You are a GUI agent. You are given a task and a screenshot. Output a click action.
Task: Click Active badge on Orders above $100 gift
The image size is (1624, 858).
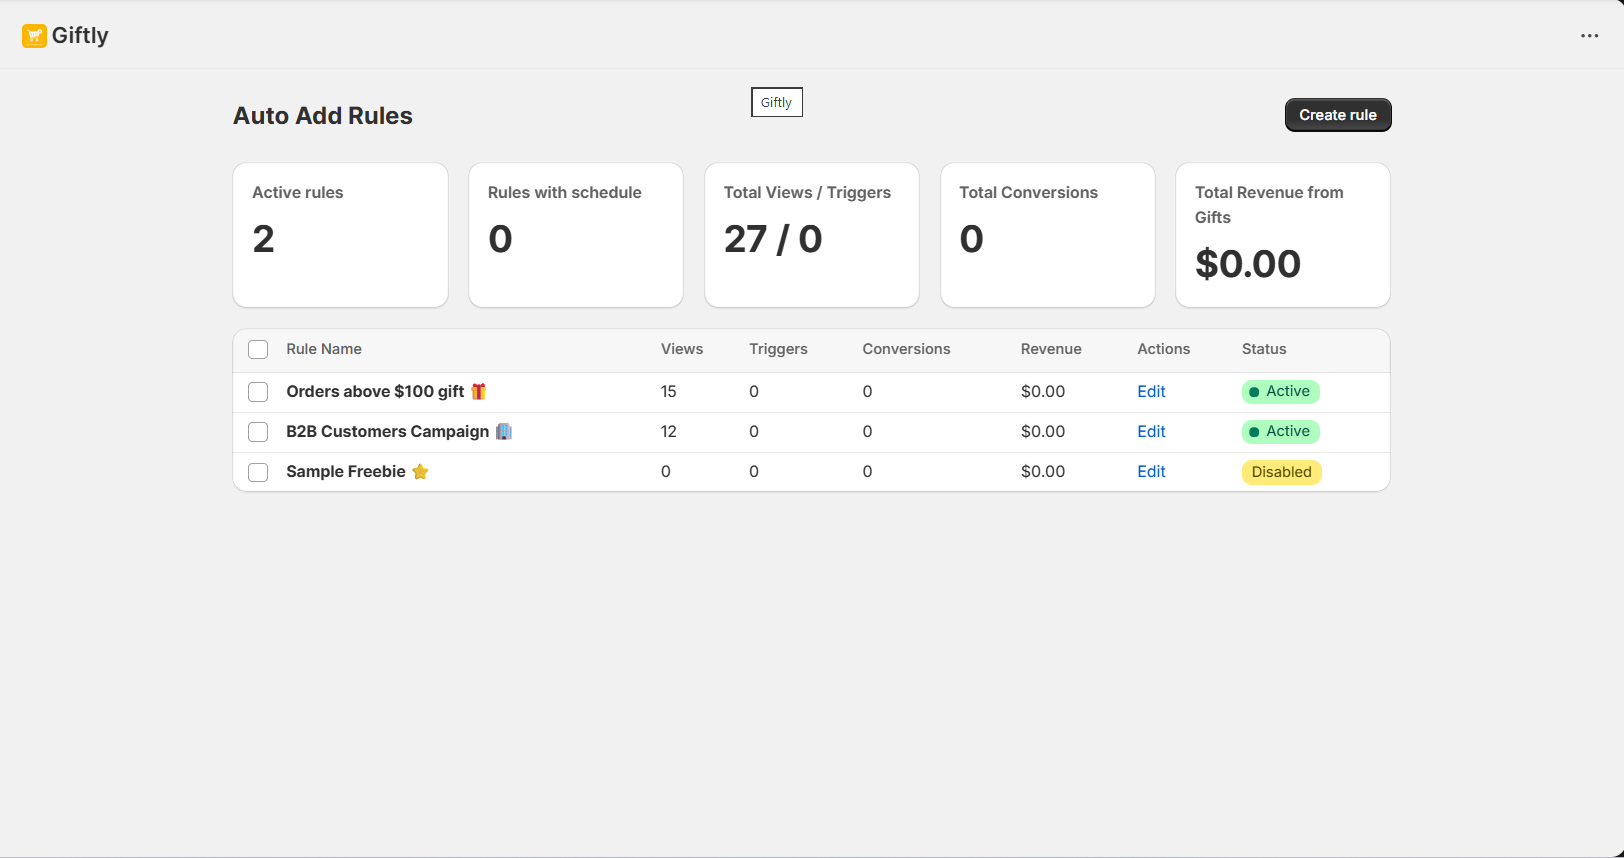pos(1280,392)
